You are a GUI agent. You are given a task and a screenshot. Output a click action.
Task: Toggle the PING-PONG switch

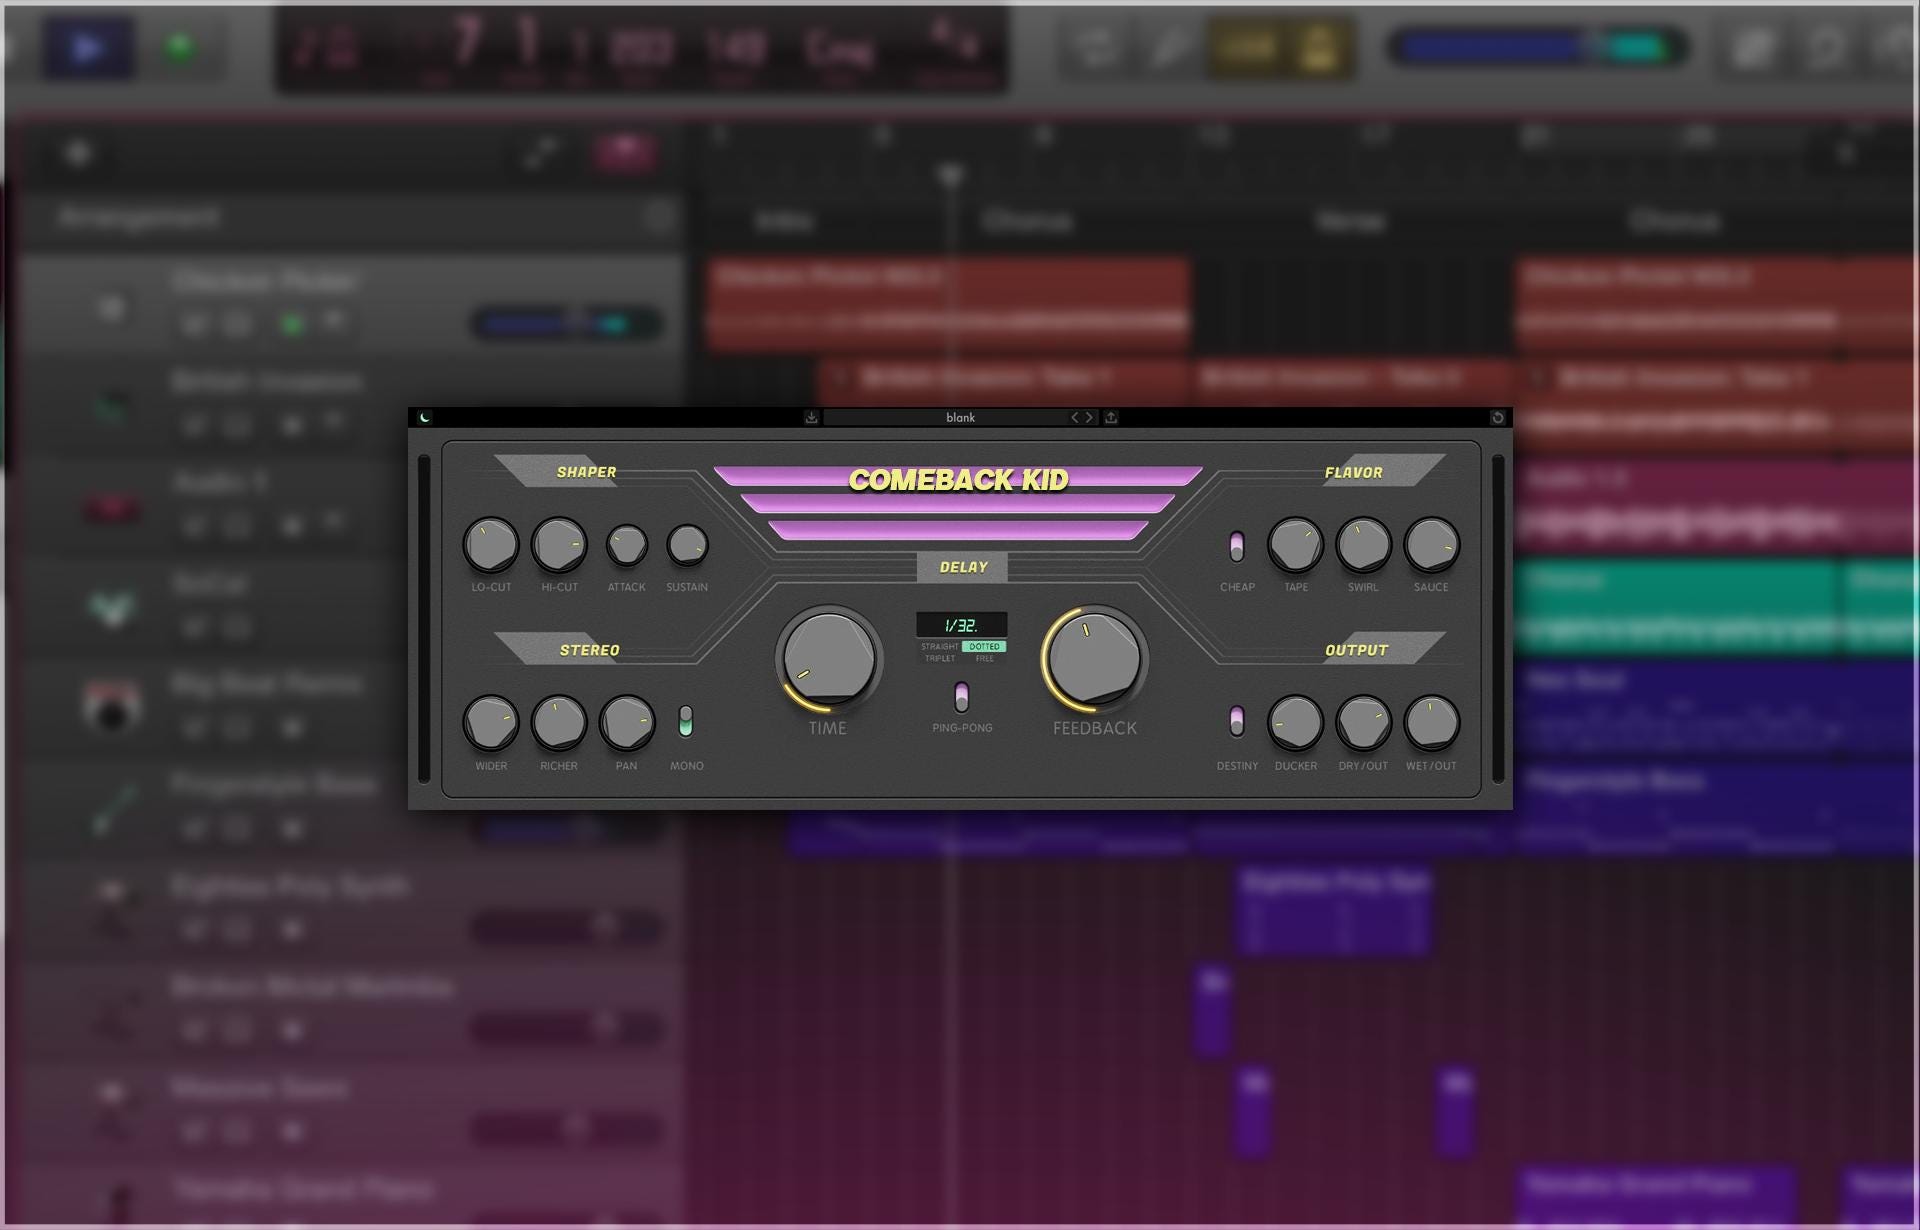(x=961, y=696)
